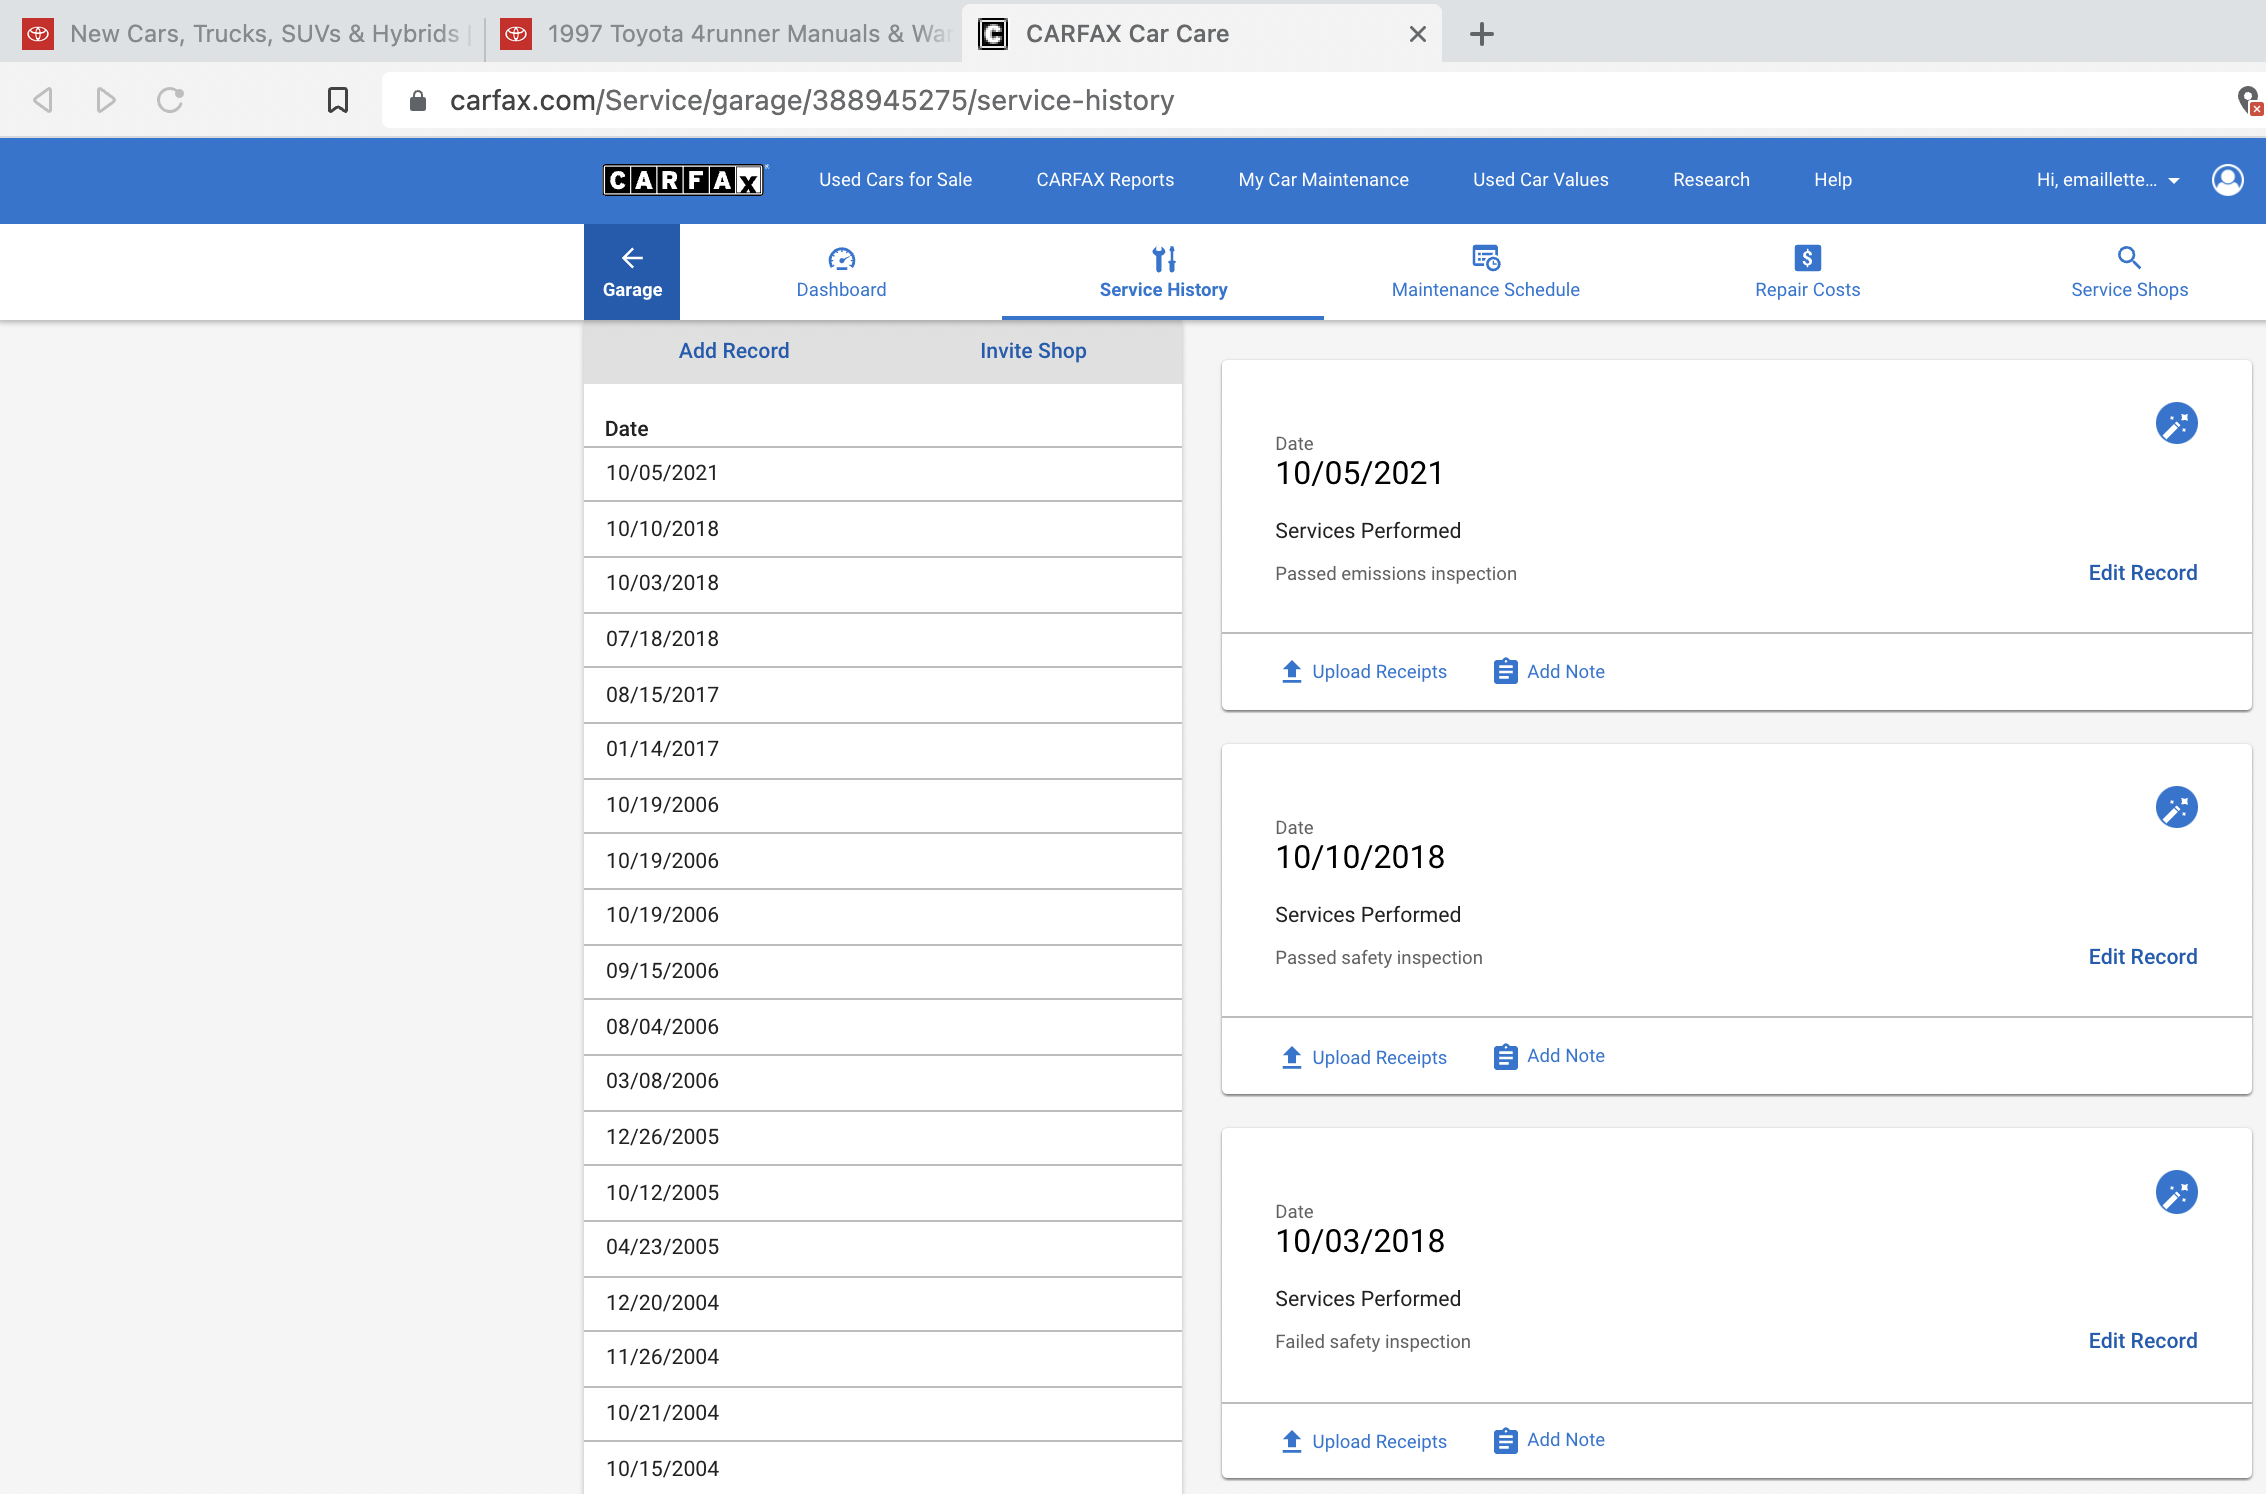Open a new browser tab with plus icon
This screenshot has height=1494, width=2266.
(x=1482, y=34)
